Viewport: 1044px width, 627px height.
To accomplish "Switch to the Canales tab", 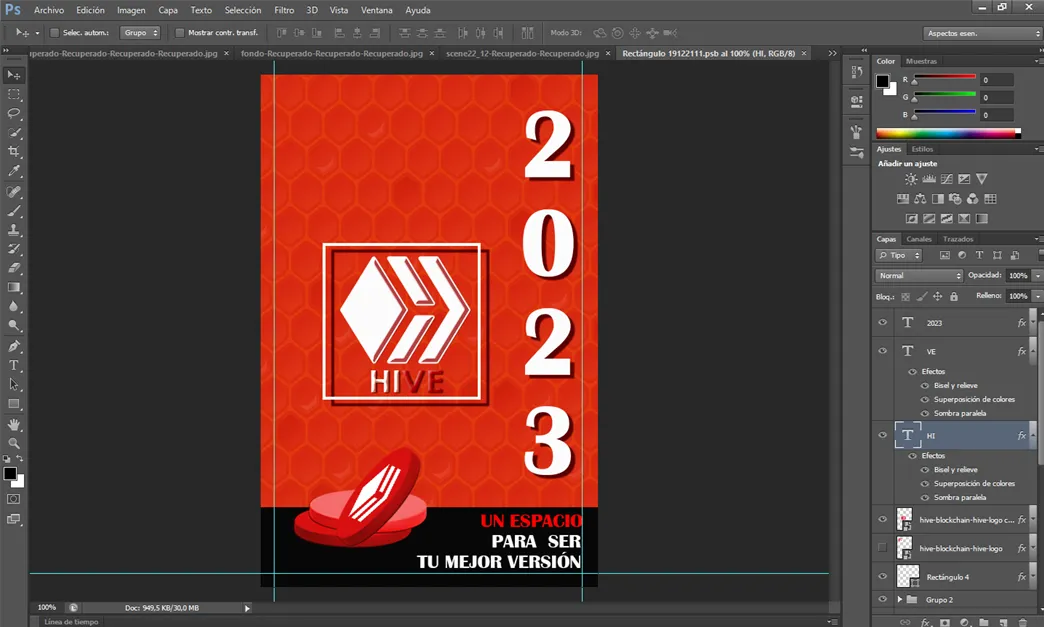I will 919,239.
